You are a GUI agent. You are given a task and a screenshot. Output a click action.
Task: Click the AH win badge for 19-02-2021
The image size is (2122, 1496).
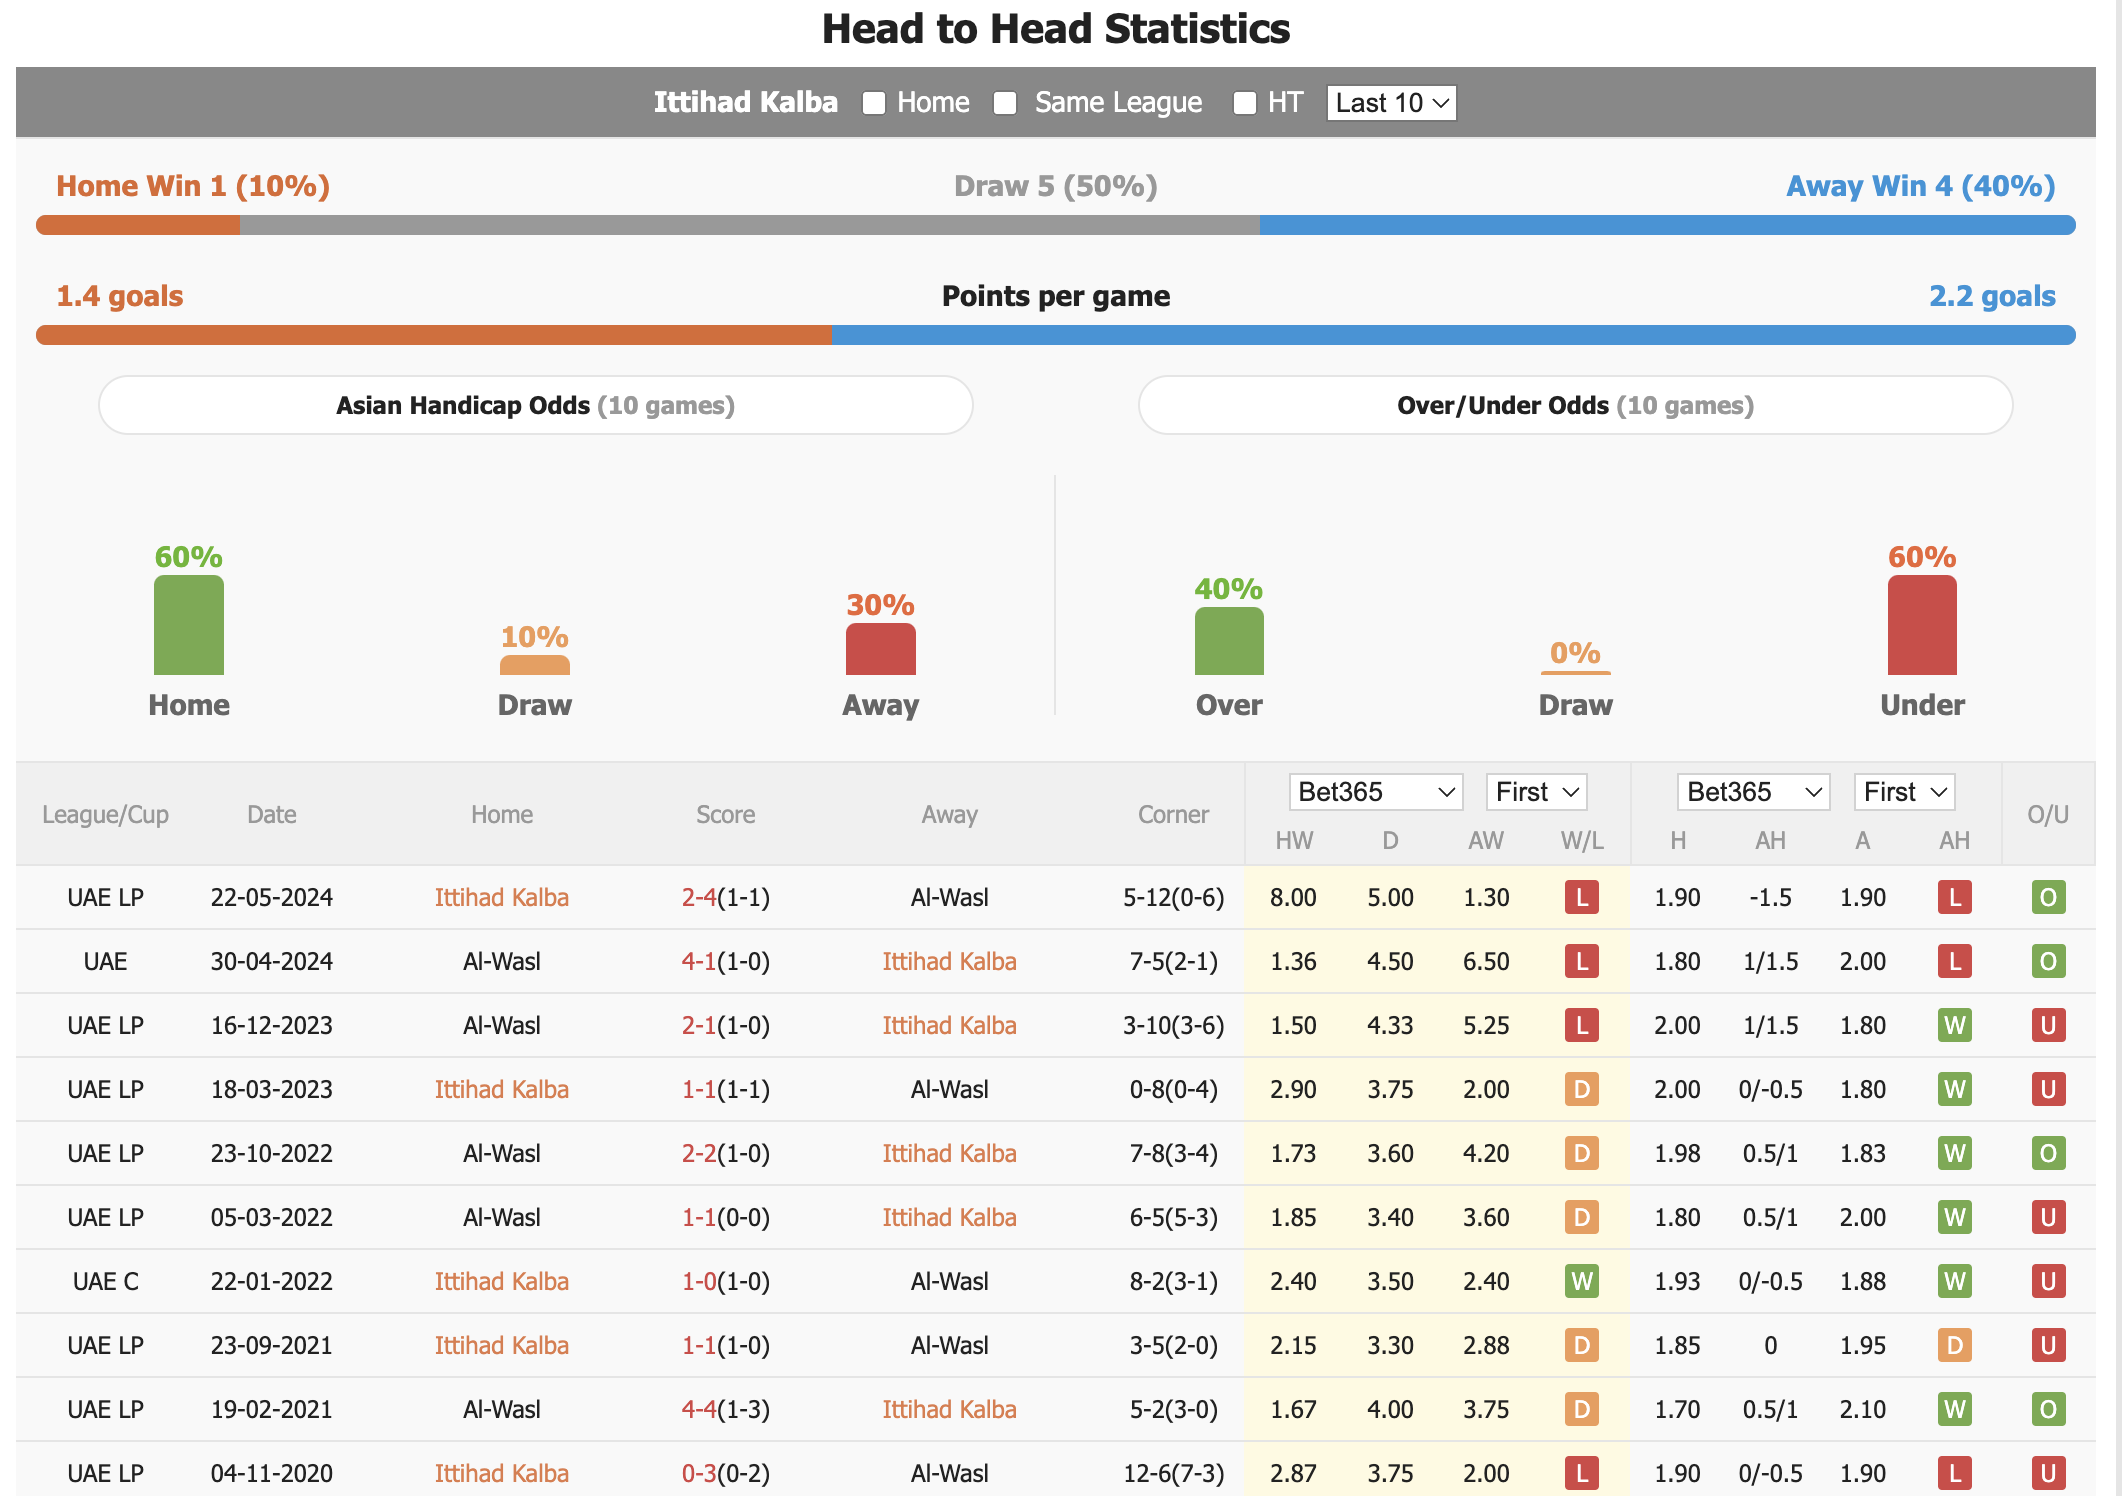coord(1955,1409)
